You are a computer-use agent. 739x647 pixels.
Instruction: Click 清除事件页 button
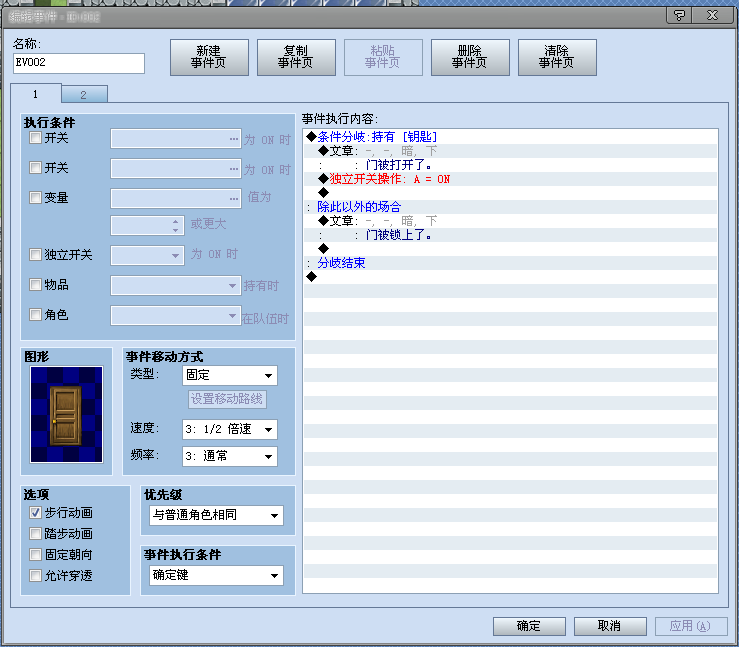pos(557,57)
